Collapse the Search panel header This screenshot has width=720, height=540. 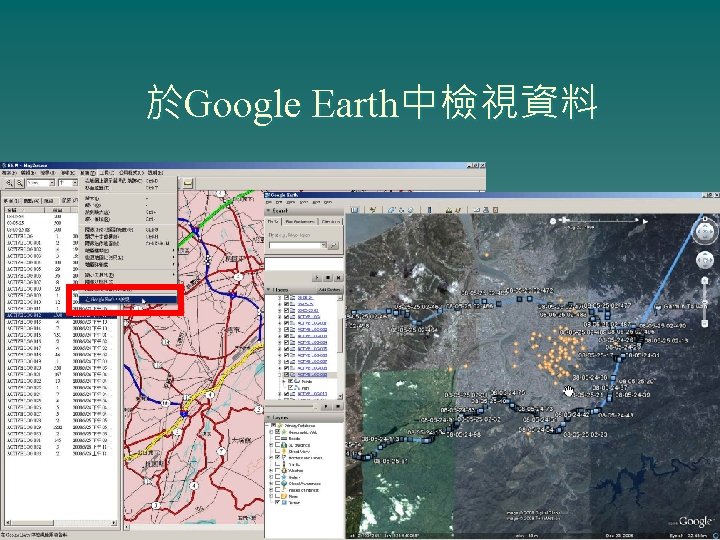coord(269,211)
